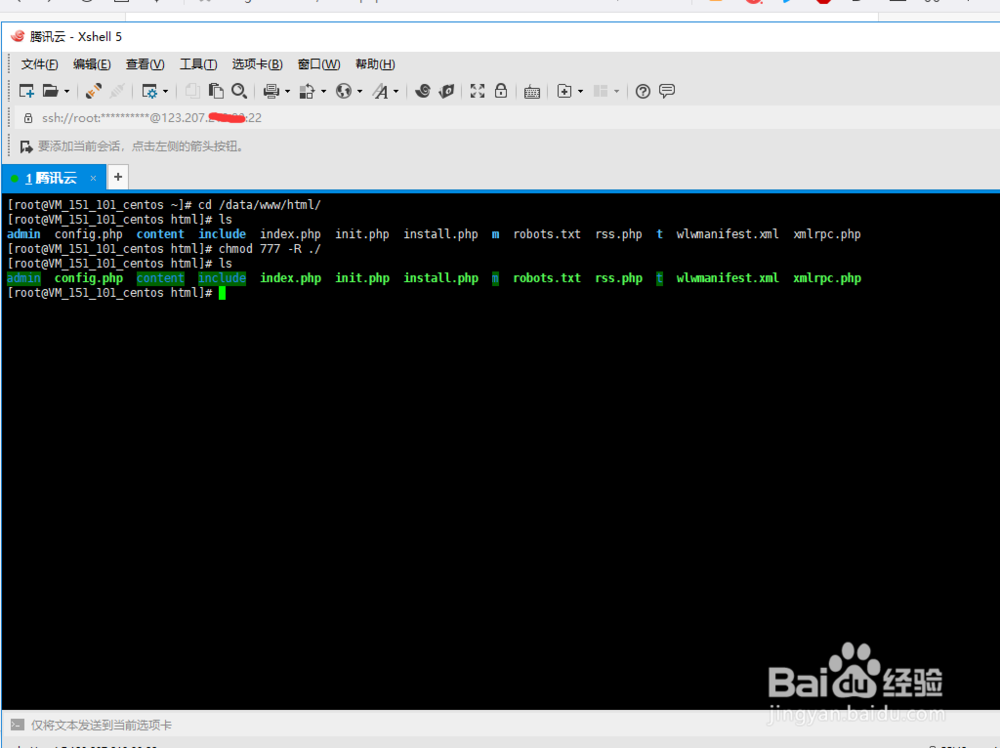Add a new tab with plus button
This screenshot has width=1000, height=748.
click(118, 177)
